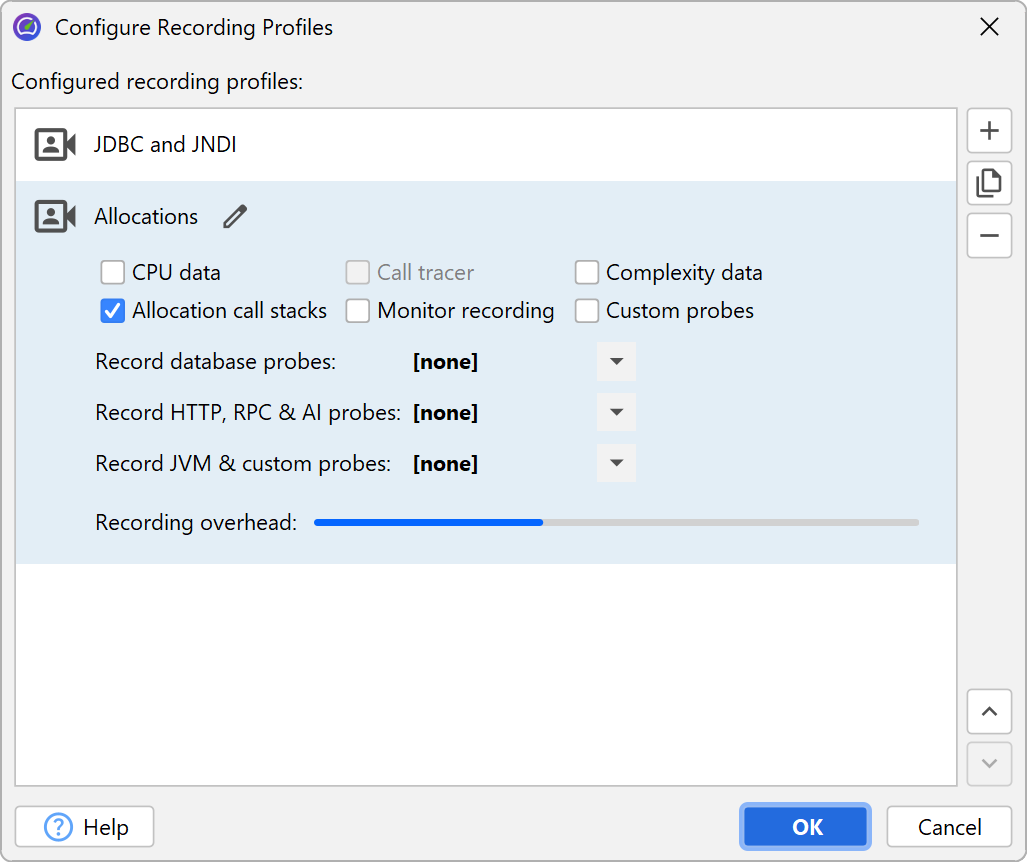
Task: Click the Cancel button
Action: pos(949,827)
